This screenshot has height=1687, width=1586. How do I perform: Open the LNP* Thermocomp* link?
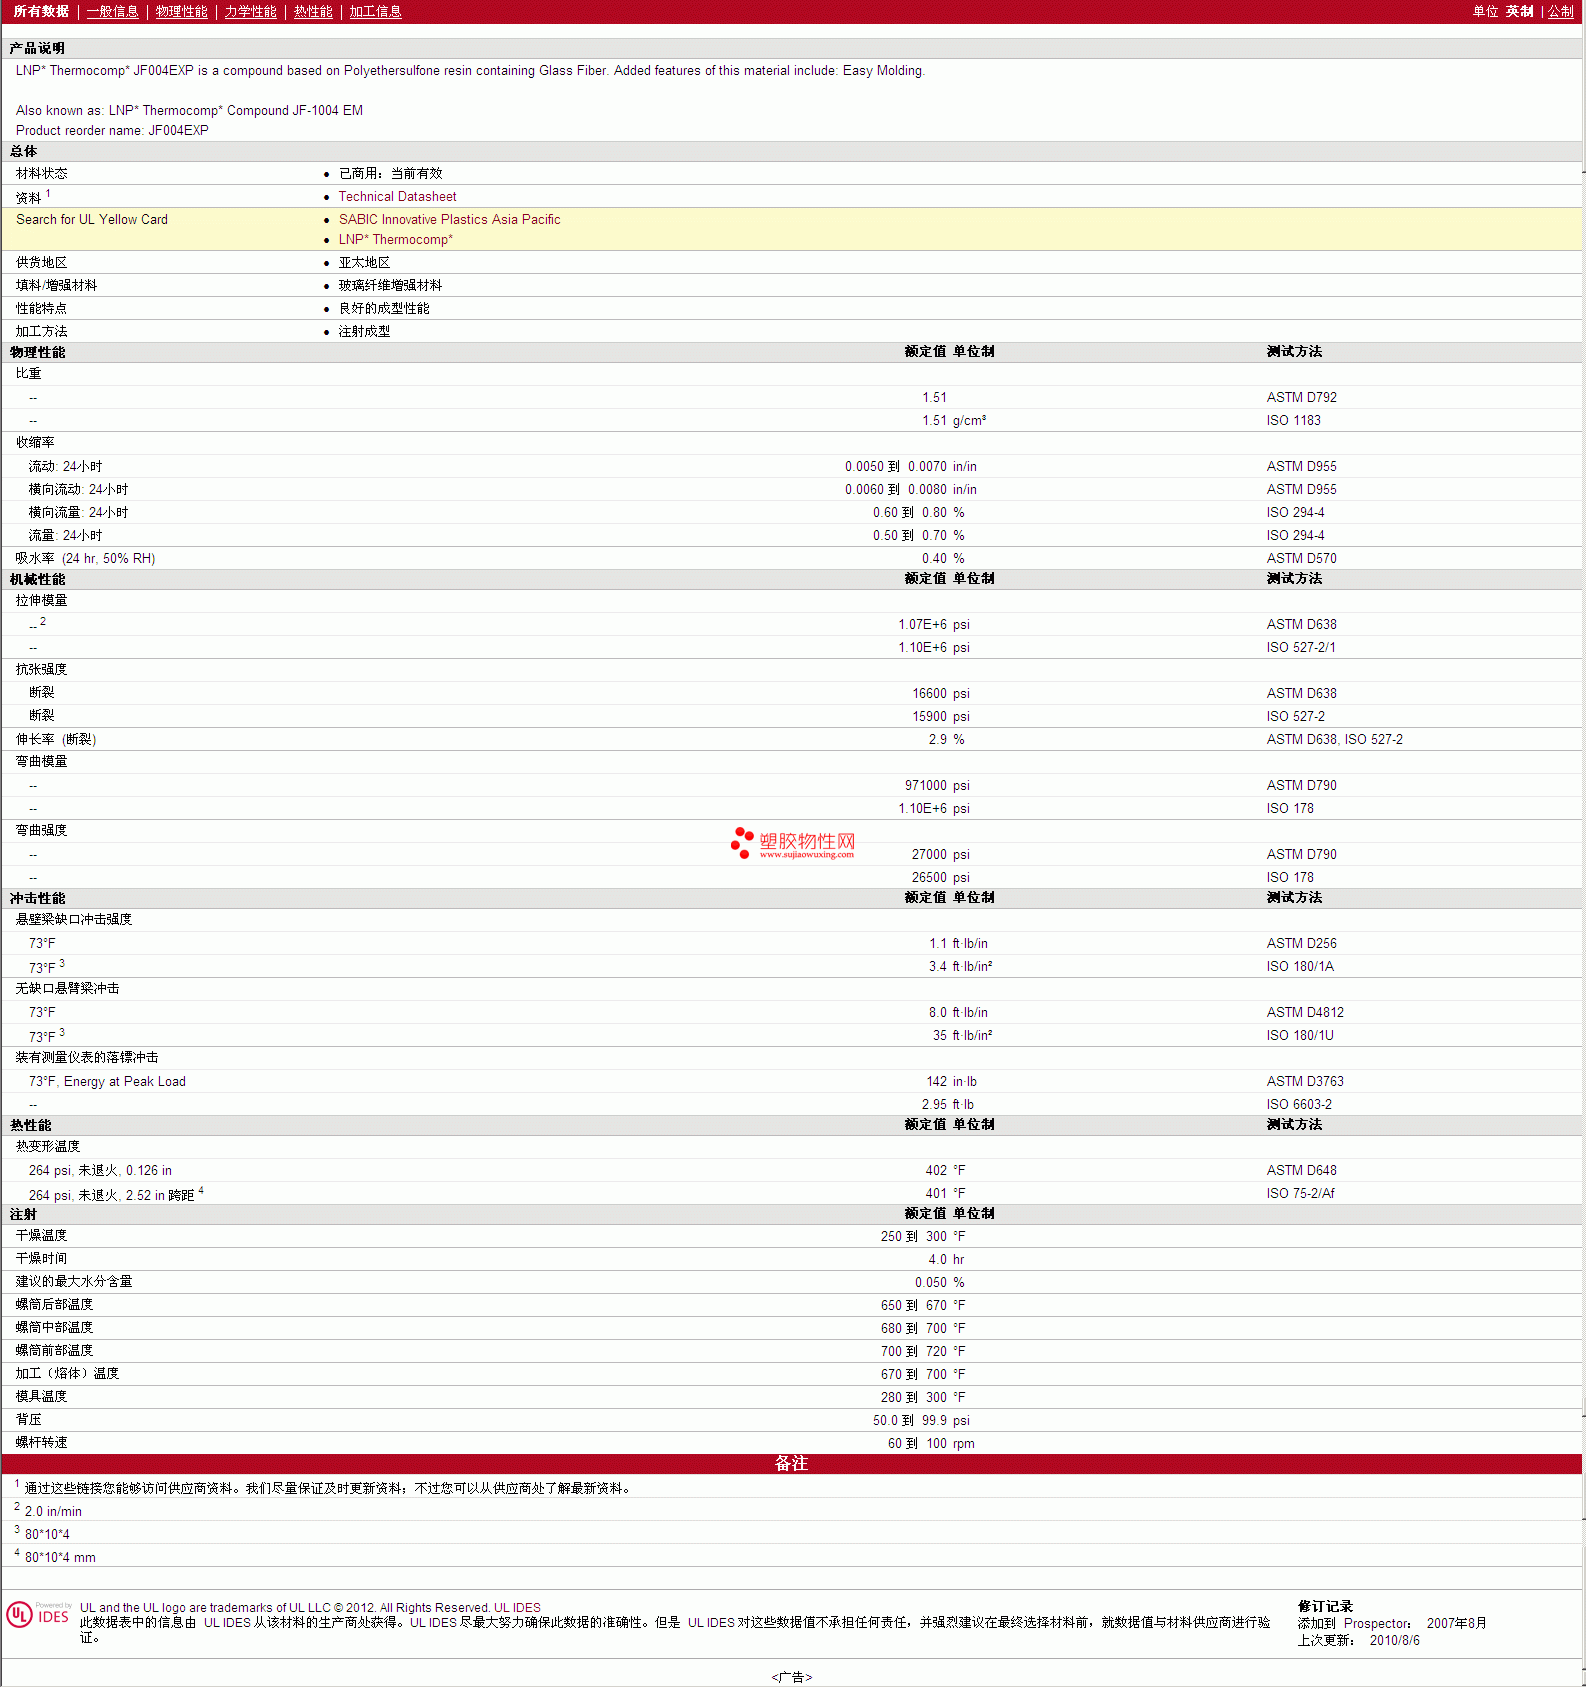pyautogui.click(x=395, y=240)
